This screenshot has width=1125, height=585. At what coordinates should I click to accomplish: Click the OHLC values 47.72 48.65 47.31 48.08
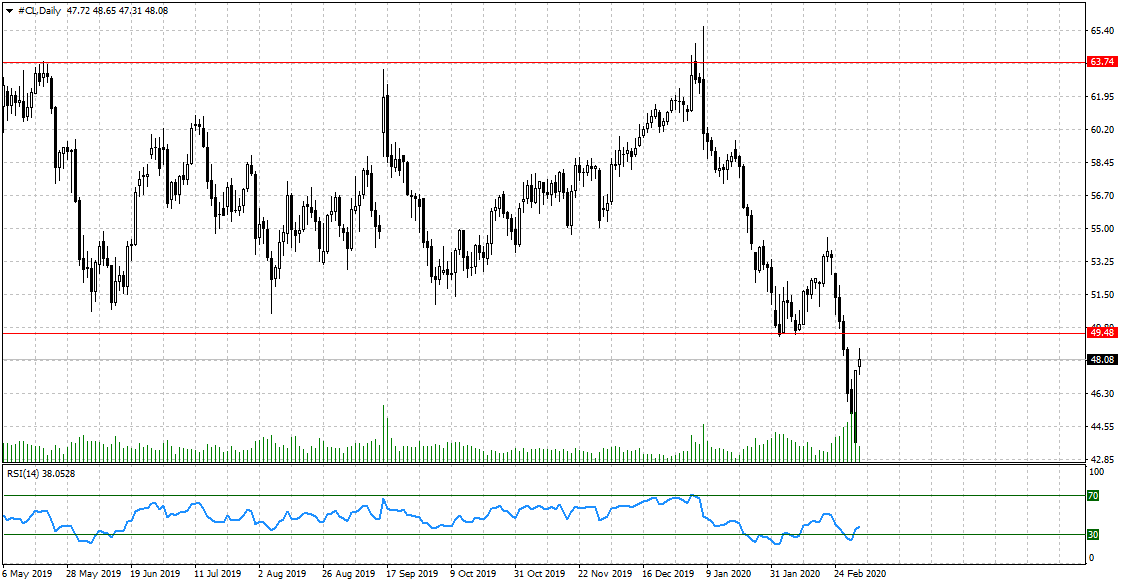pyautogui.click(x=117, y=10)
